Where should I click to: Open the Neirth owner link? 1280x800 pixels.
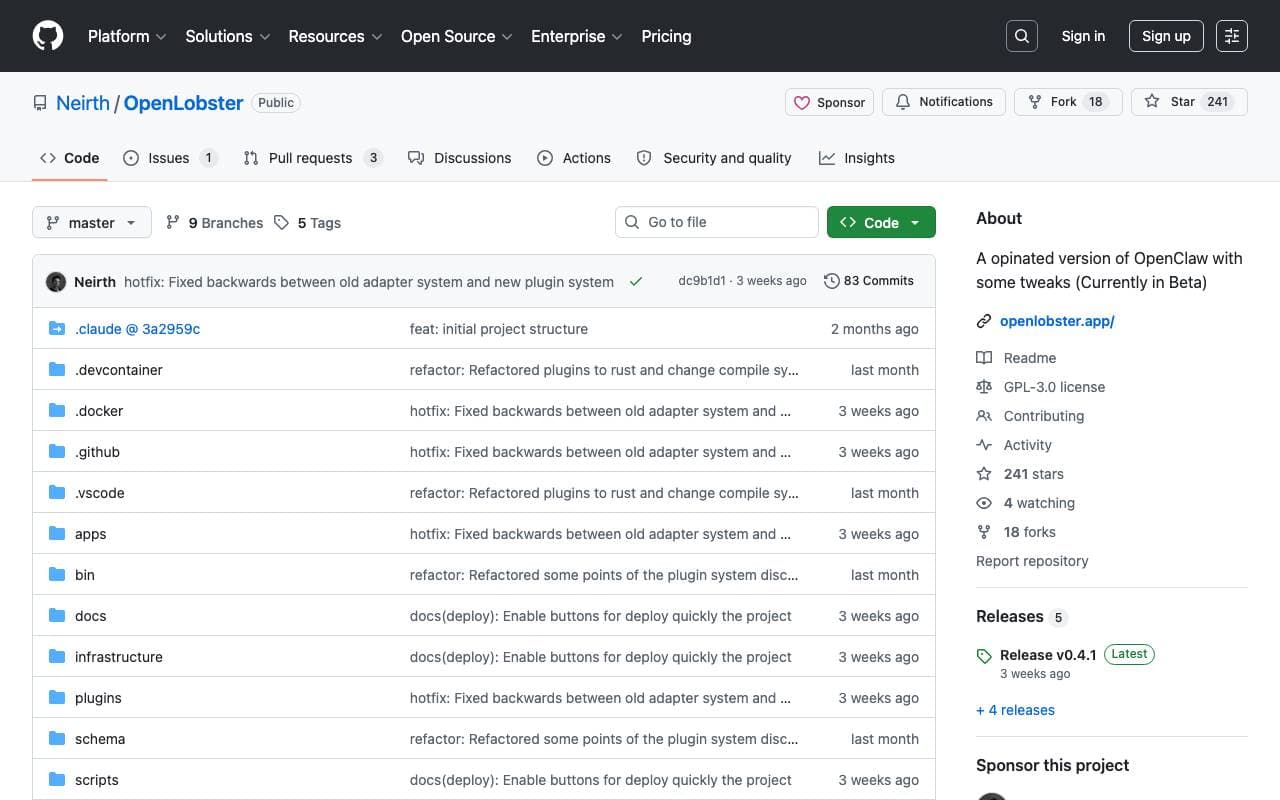coord(83,103)
